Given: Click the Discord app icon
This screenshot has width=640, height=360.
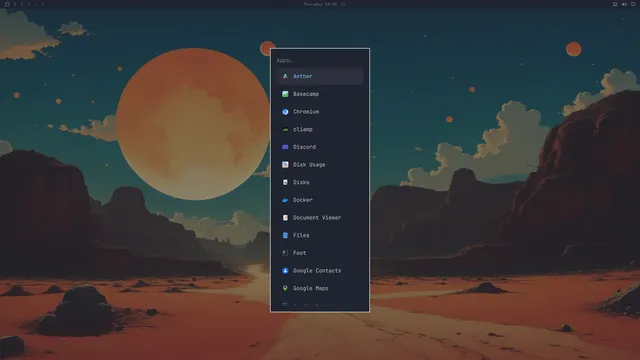Looking at the screenshot, I should pyautogui.click(x=285, y=147).
